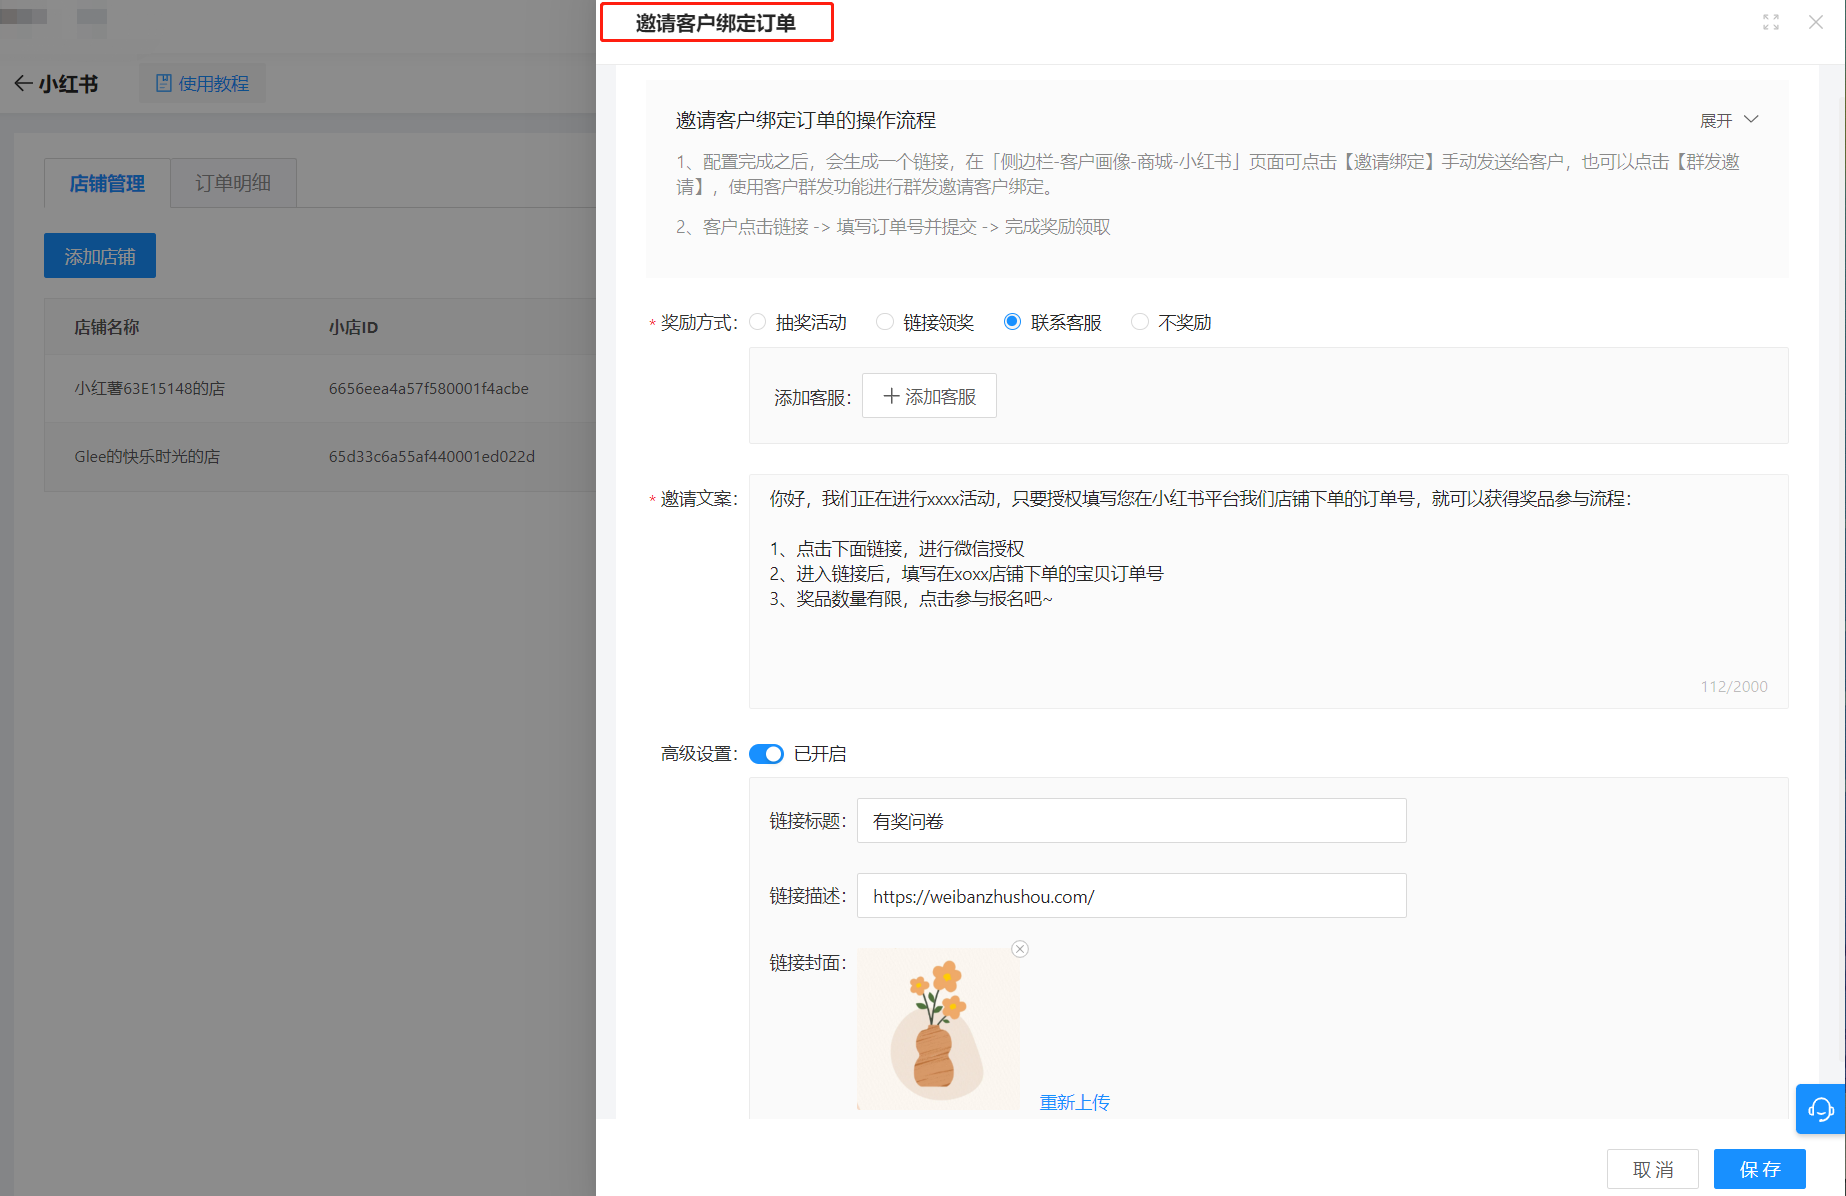The image size is (1846, 1196).
Task: Click the 保存 button
Action: pos(1759,1169)
